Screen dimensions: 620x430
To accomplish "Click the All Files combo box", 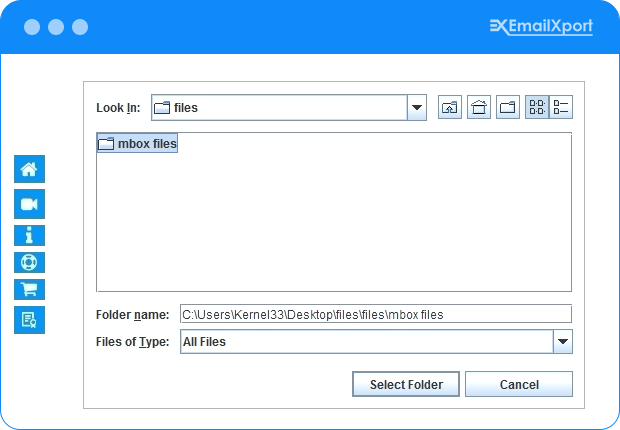I will pyautogui.click(x=365, y=342).
